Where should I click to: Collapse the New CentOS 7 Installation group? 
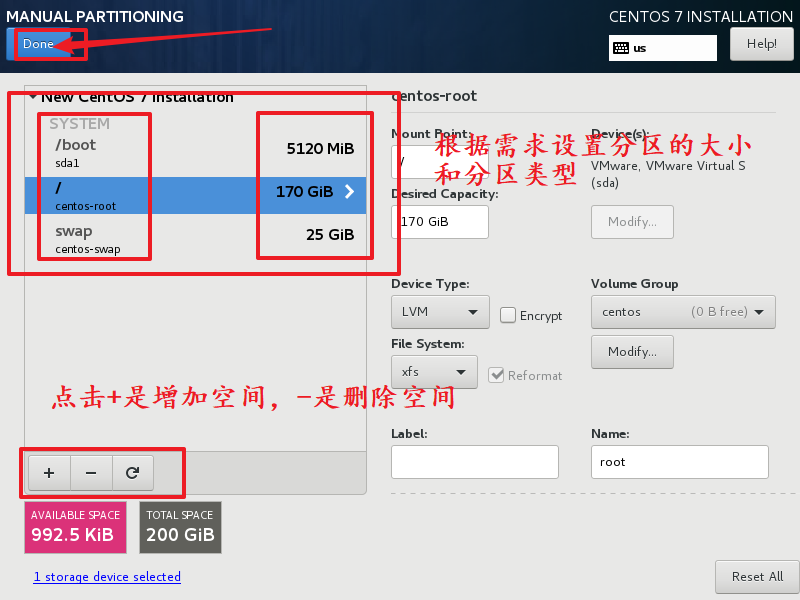coord(33,97)
